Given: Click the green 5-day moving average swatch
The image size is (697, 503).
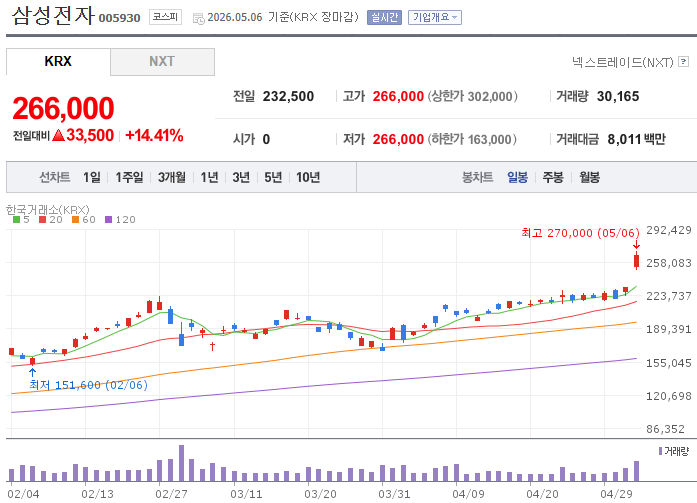Looking at the screenshot, I should tap(16, 220).
